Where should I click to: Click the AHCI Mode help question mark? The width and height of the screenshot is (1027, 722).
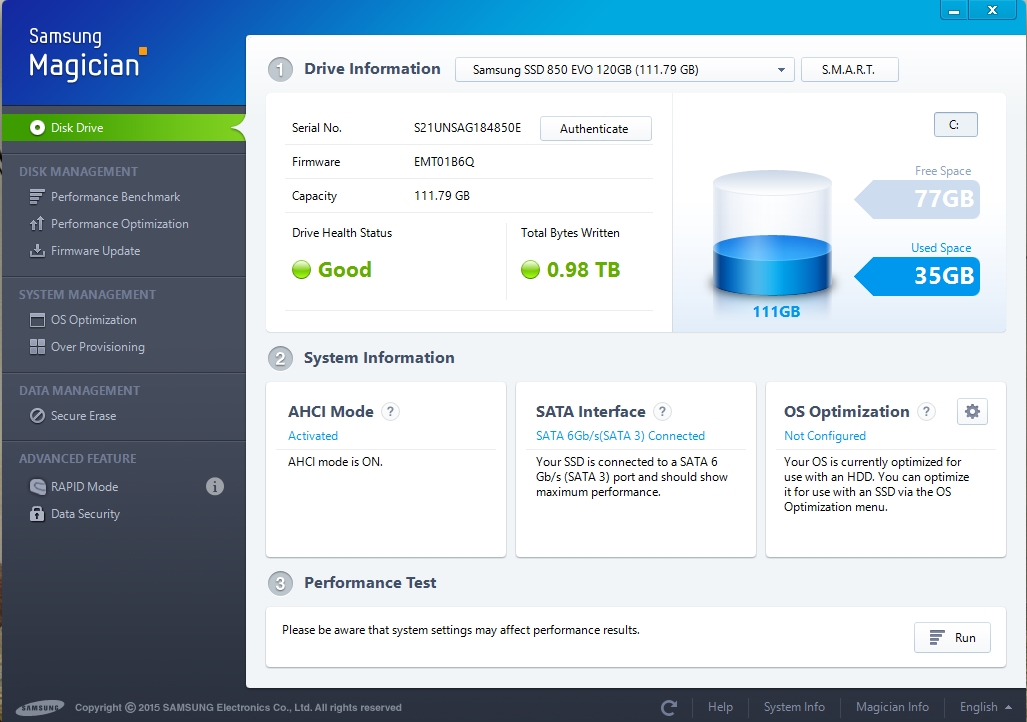click(x=391, y=411)
